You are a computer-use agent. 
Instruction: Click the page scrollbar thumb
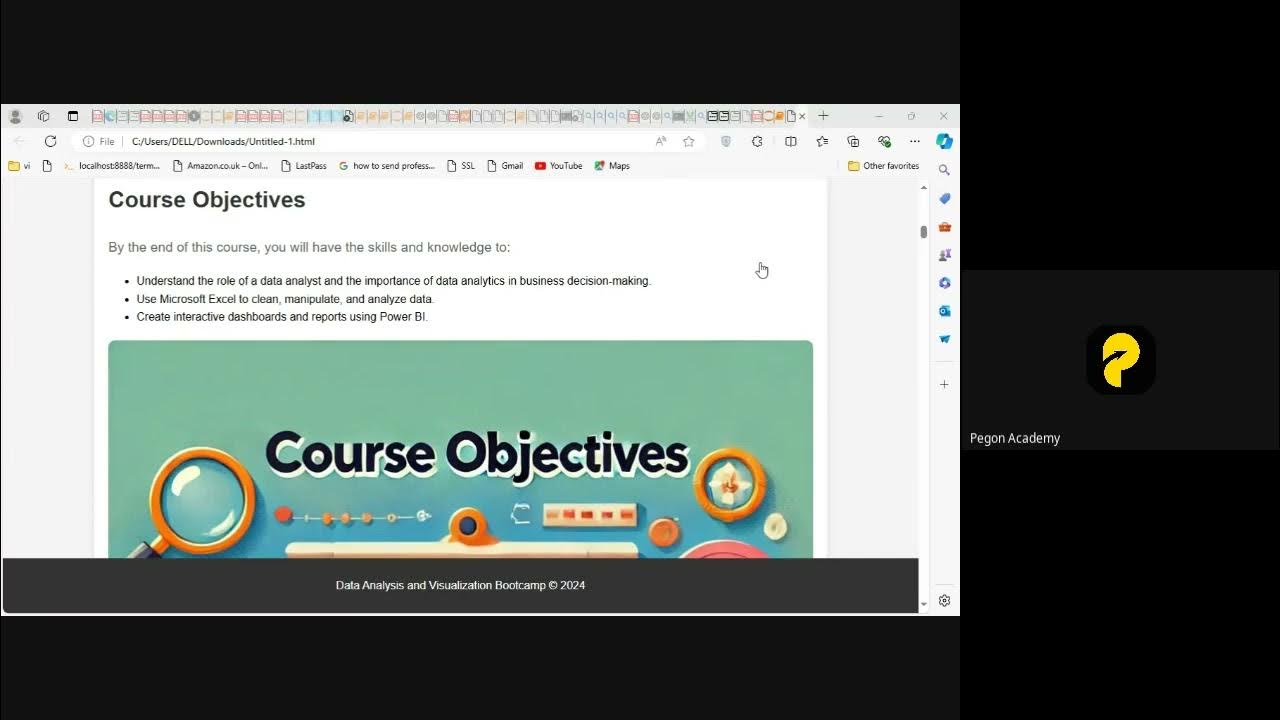(924, 232)
